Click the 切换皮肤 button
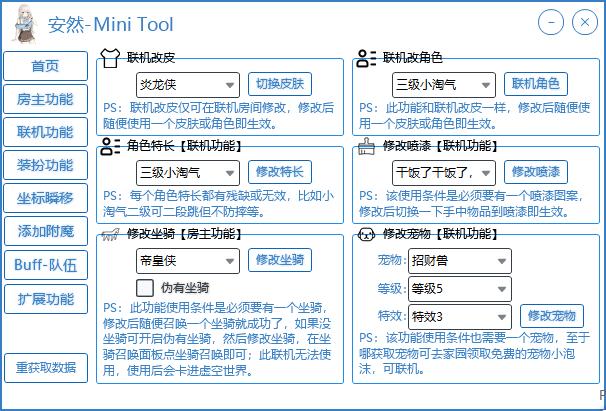This screenshot has height=411, width=606. click(280, 84)
